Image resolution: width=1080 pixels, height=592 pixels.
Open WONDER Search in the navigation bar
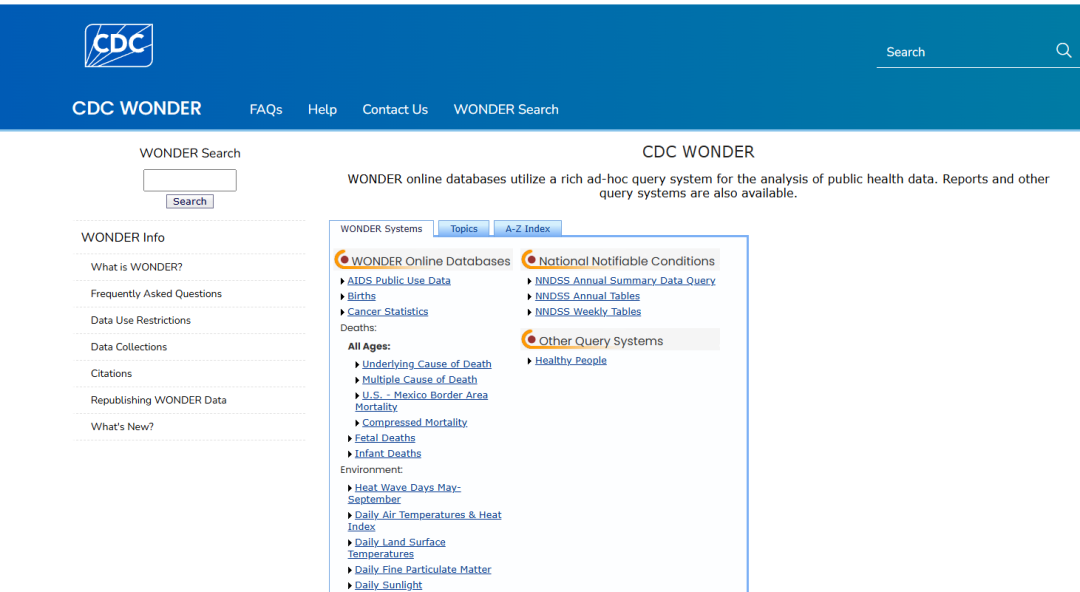(506, 110)
